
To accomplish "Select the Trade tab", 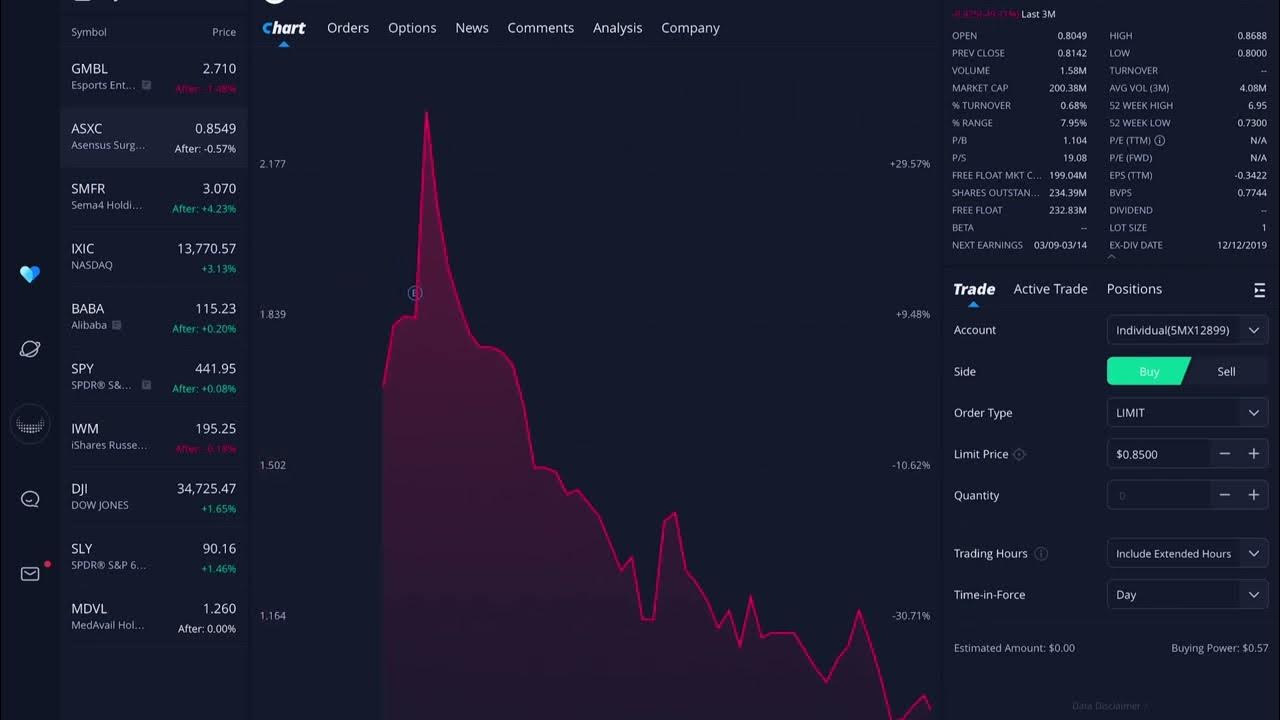I will click(x=973, y=289).
